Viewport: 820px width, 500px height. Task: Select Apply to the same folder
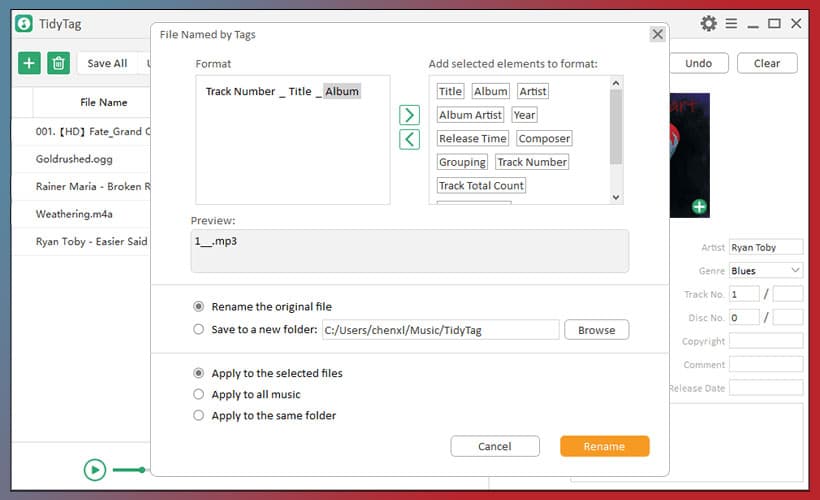tap(198, 415)
